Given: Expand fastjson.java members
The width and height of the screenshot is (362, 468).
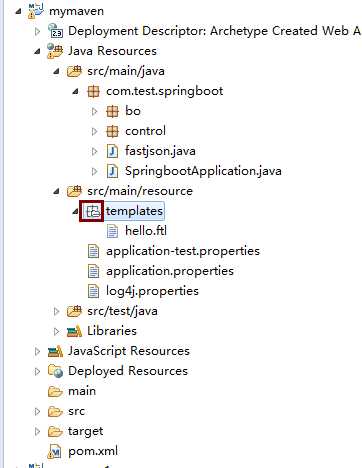Looking at the screenshot, I should (95, 151).
